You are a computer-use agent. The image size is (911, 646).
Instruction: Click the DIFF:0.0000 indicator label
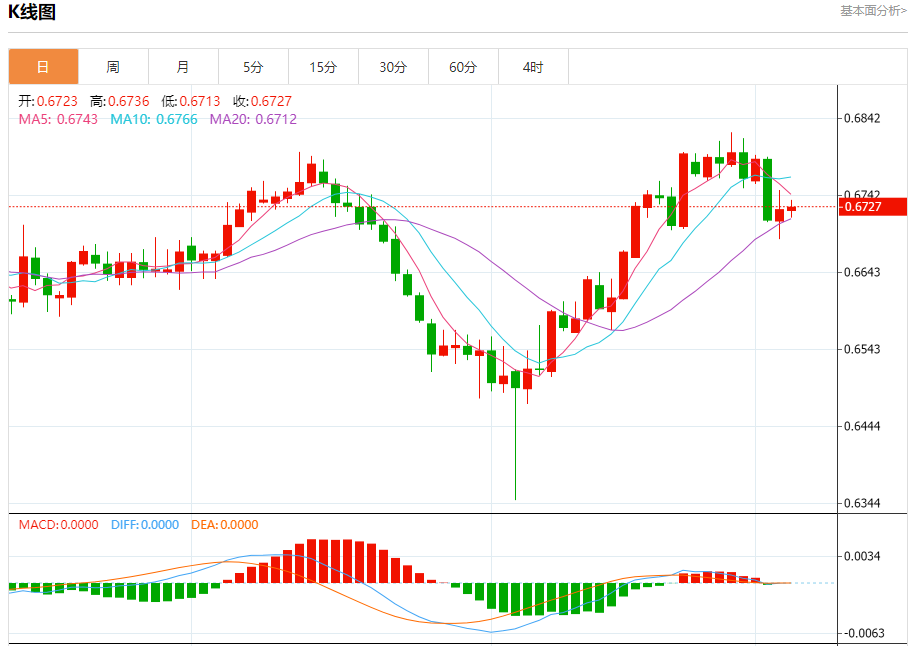coord(145,525)
